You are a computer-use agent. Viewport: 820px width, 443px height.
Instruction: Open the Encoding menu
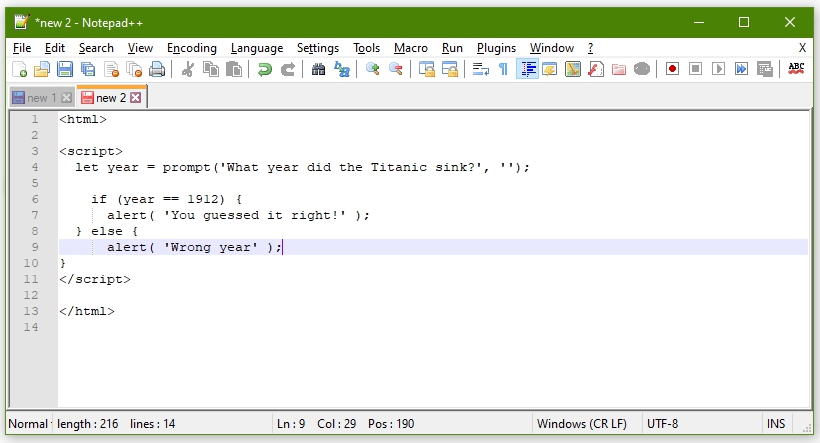pyautogui.click(x=192, y=48)
